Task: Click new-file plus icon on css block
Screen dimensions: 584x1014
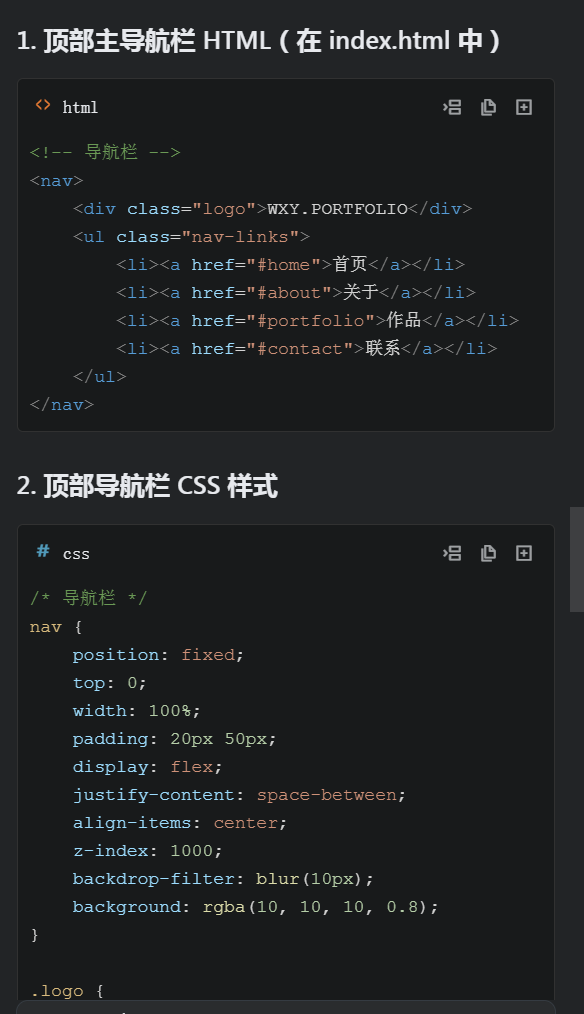Action: point(524,554)
